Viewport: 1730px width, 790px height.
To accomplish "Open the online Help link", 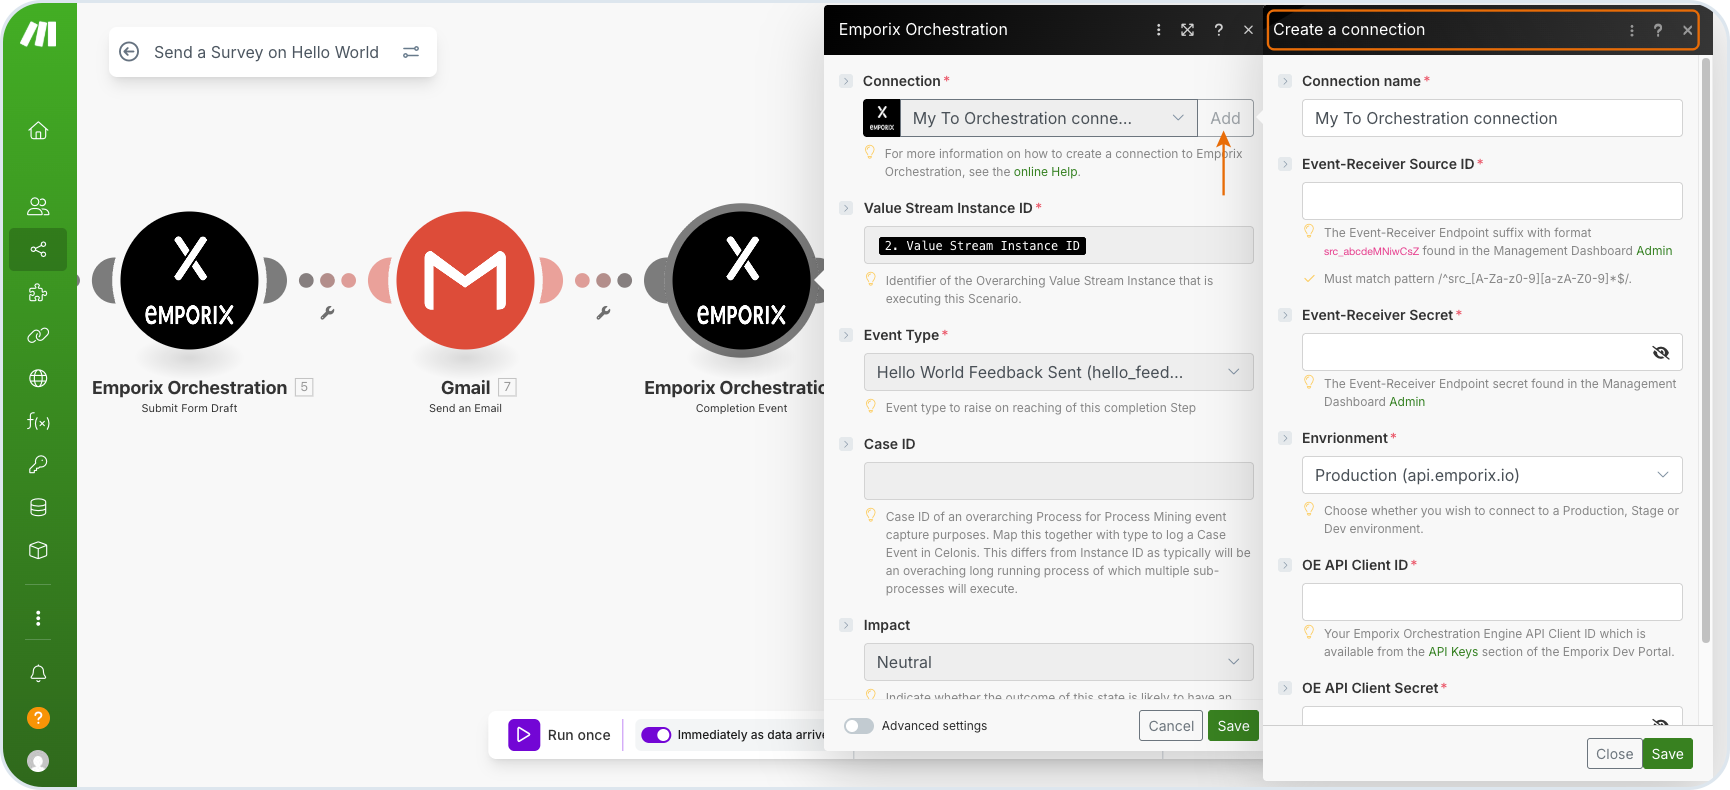I will pyautogui.click(x=1046, y=172).
